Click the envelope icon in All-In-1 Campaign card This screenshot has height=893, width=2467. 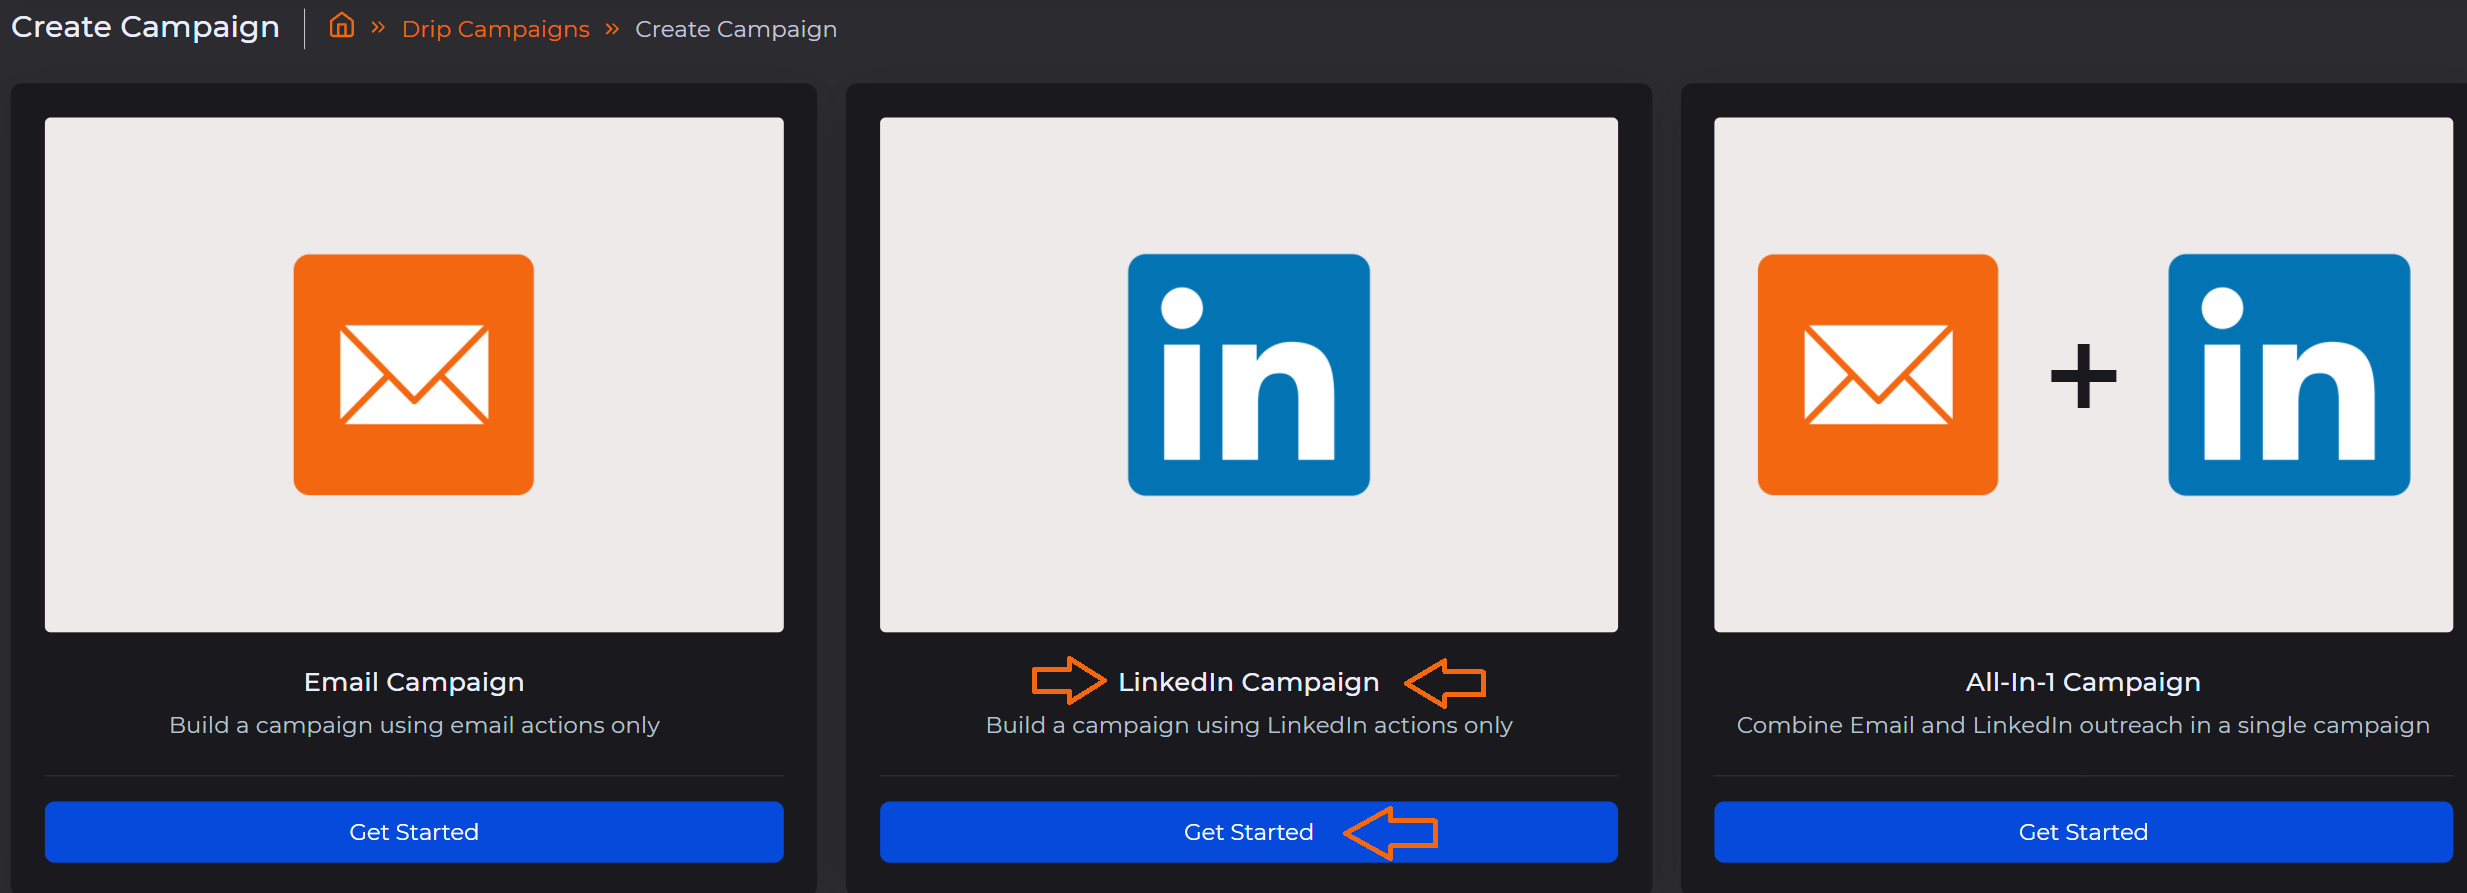pos(1878,374)
